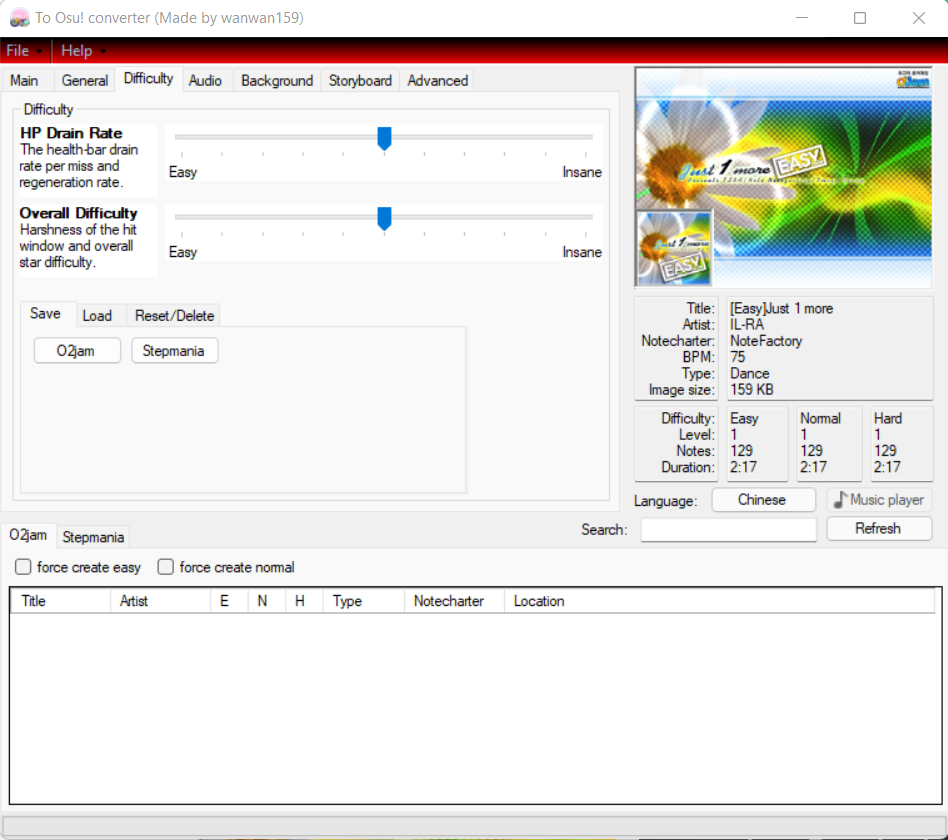Click the type value 'Dance'

pyautogui.click(x=750, y=374)
